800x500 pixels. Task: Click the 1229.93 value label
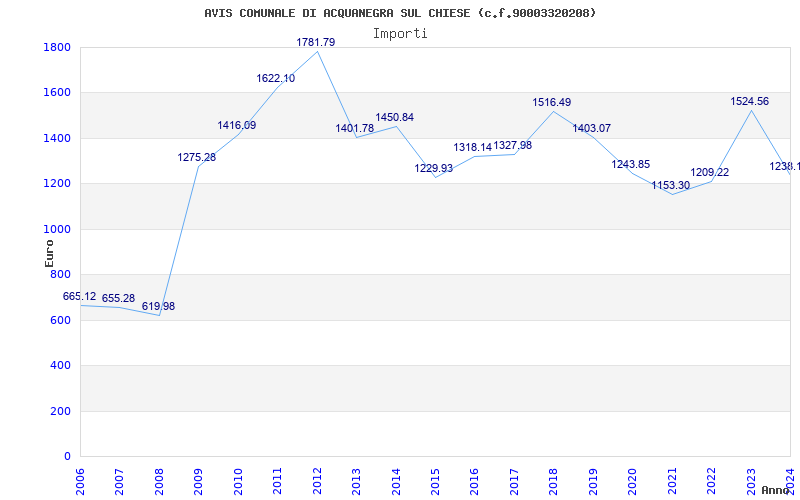tap(434, 169)
